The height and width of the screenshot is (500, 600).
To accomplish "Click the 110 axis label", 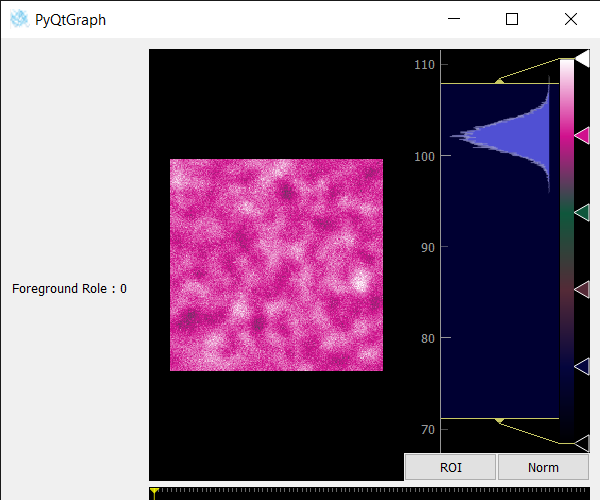I will point(425,65).
